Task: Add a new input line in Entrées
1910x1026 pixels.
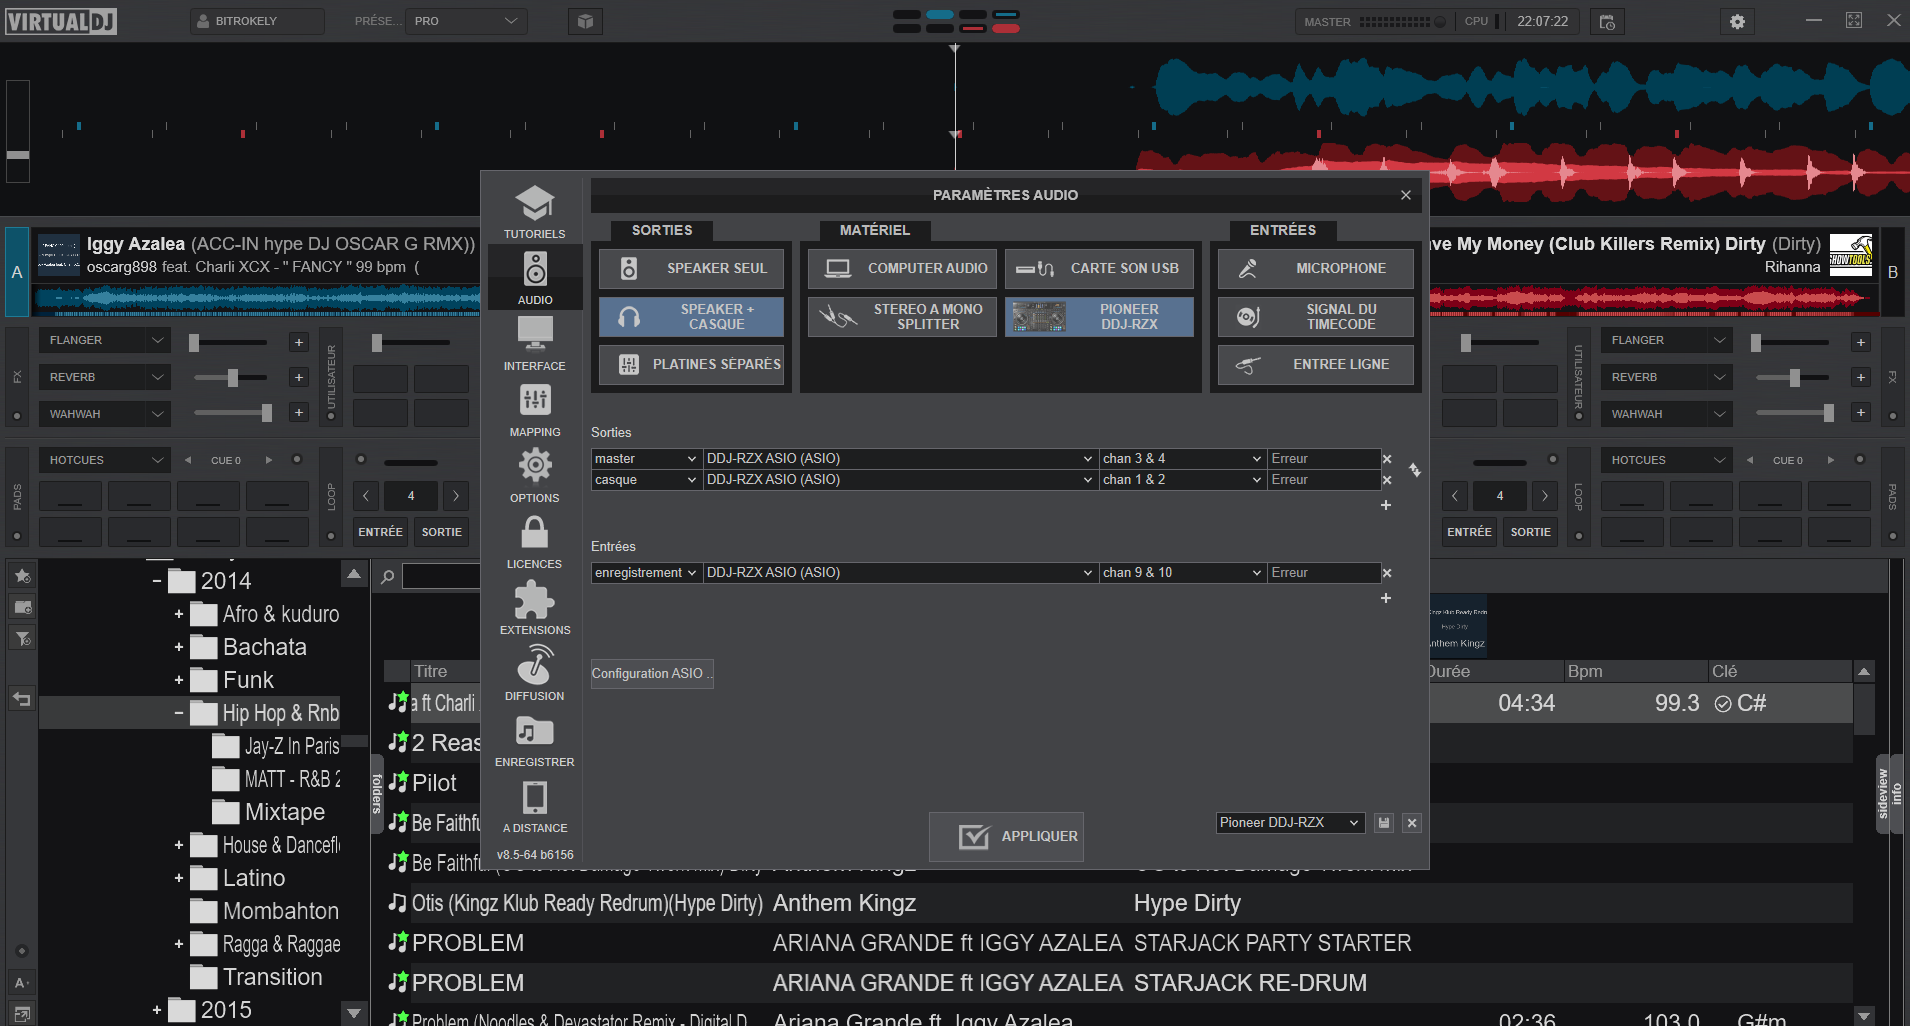Action: 1386,598
